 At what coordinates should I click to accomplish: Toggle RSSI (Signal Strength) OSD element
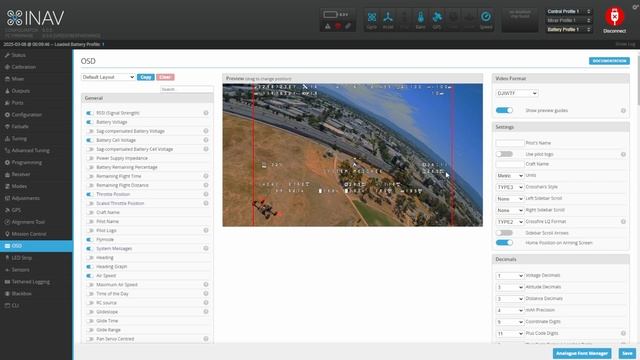coord(90,113)
